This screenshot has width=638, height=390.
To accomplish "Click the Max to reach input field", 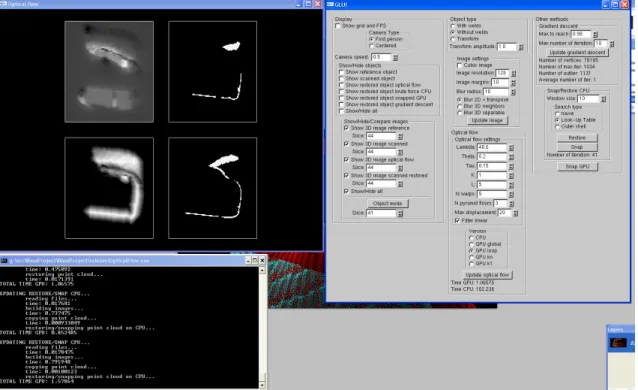I will 581,34.
